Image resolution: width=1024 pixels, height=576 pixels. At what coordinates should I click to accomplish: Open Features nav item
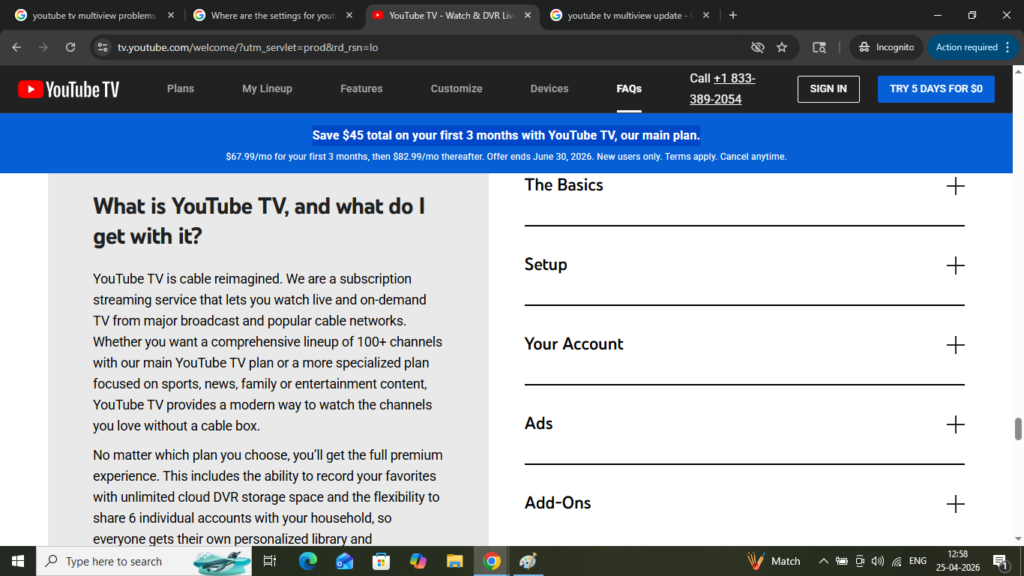pyautogui.click(x=361, y=89)
